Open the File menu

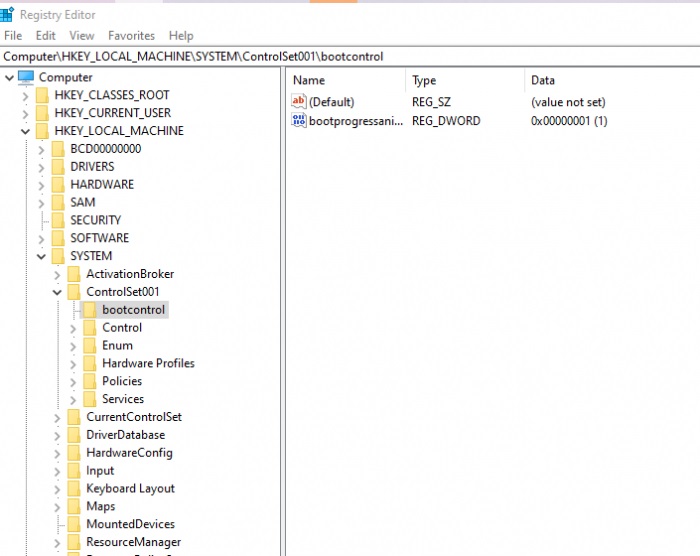click(13, 35)
